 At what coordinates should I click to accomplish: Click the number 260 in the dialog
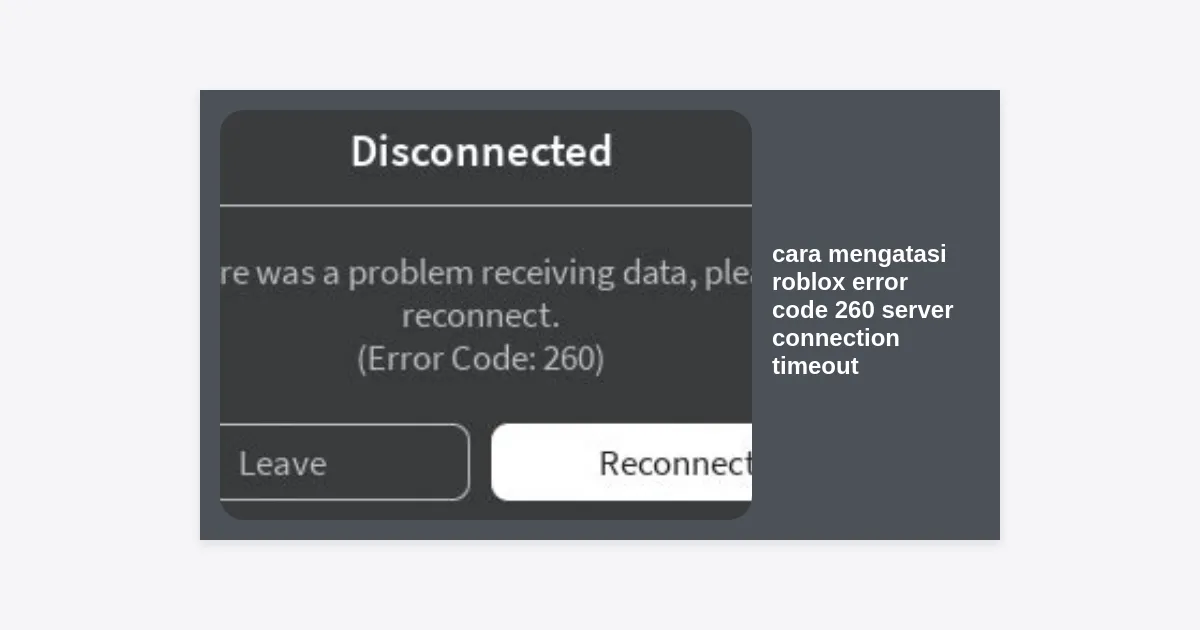(x=570, y=358)
